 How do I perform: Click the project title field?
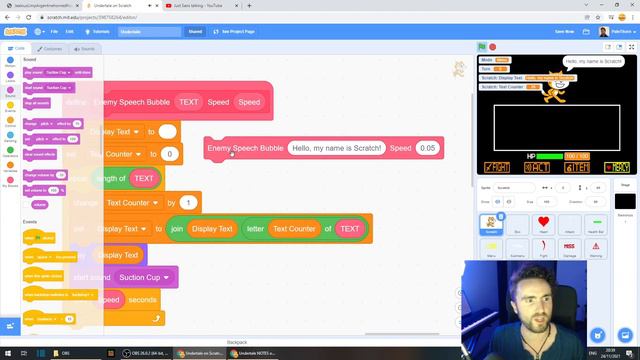149,31
